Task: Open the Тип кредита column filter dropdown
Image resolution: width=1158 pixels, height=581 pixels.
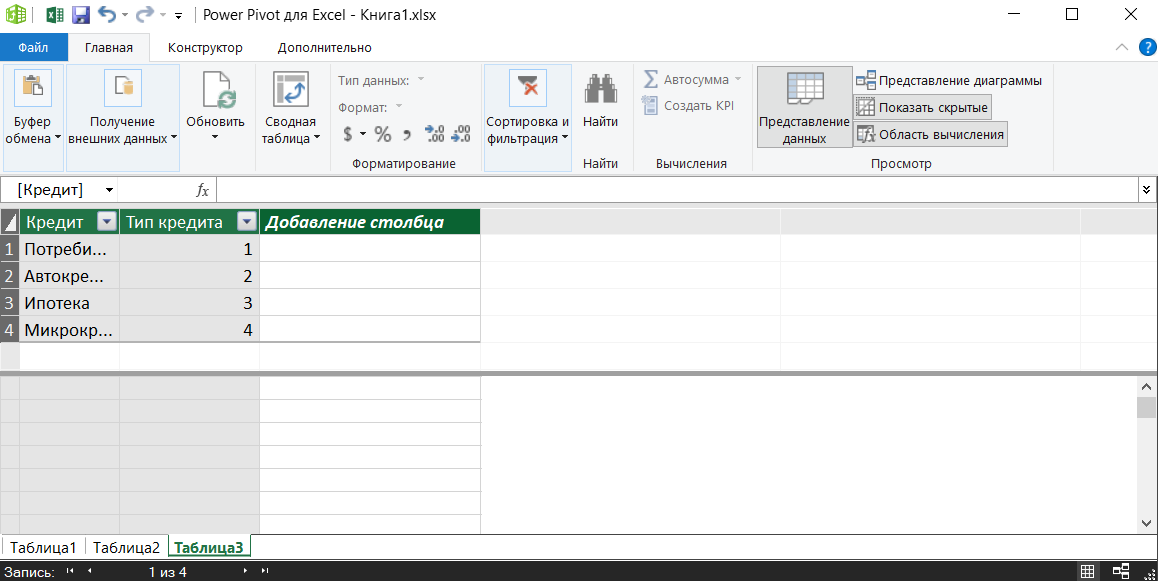Action: point(245,221)
